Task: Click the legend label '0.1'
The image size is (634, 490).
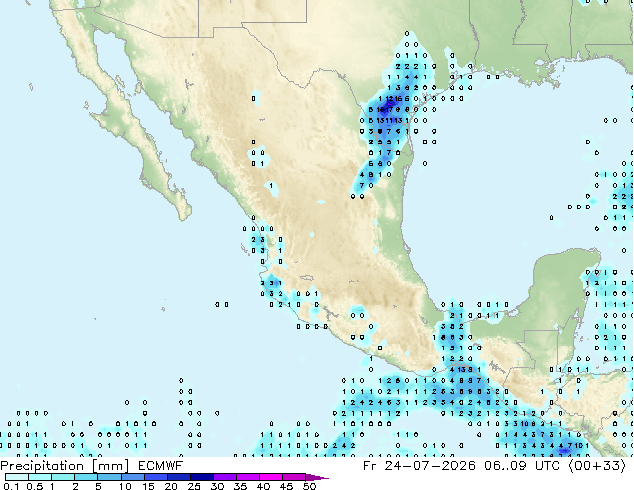Action: (11, 486)
